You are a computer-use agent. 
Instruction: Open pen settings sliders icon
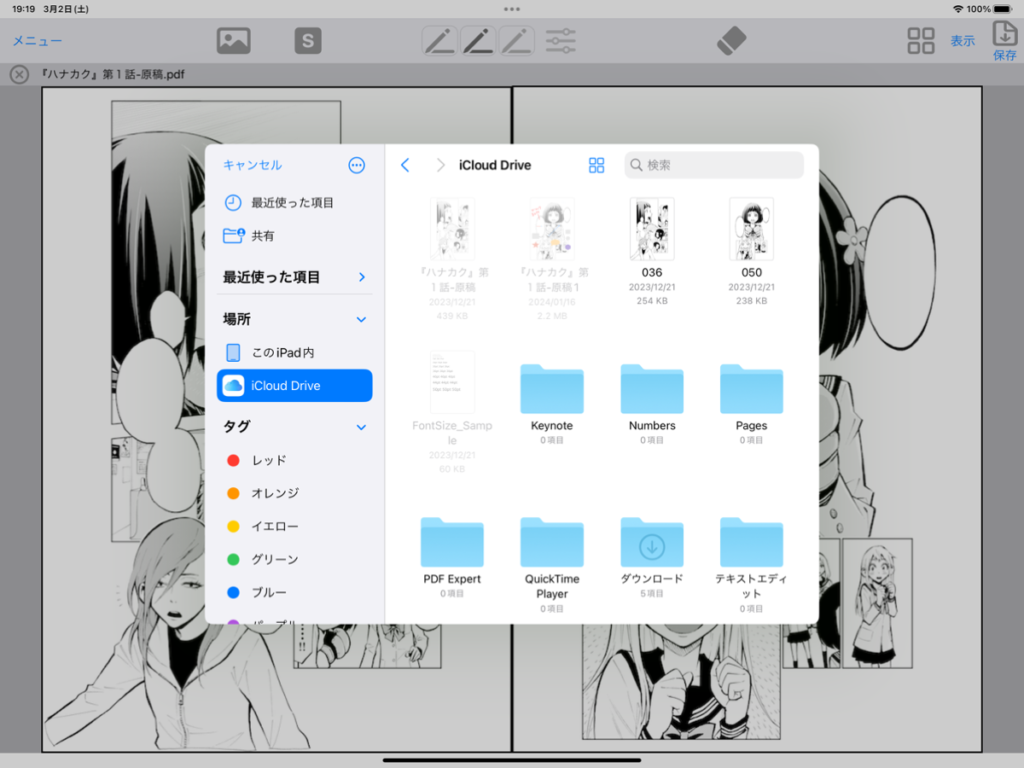(560, 40)
